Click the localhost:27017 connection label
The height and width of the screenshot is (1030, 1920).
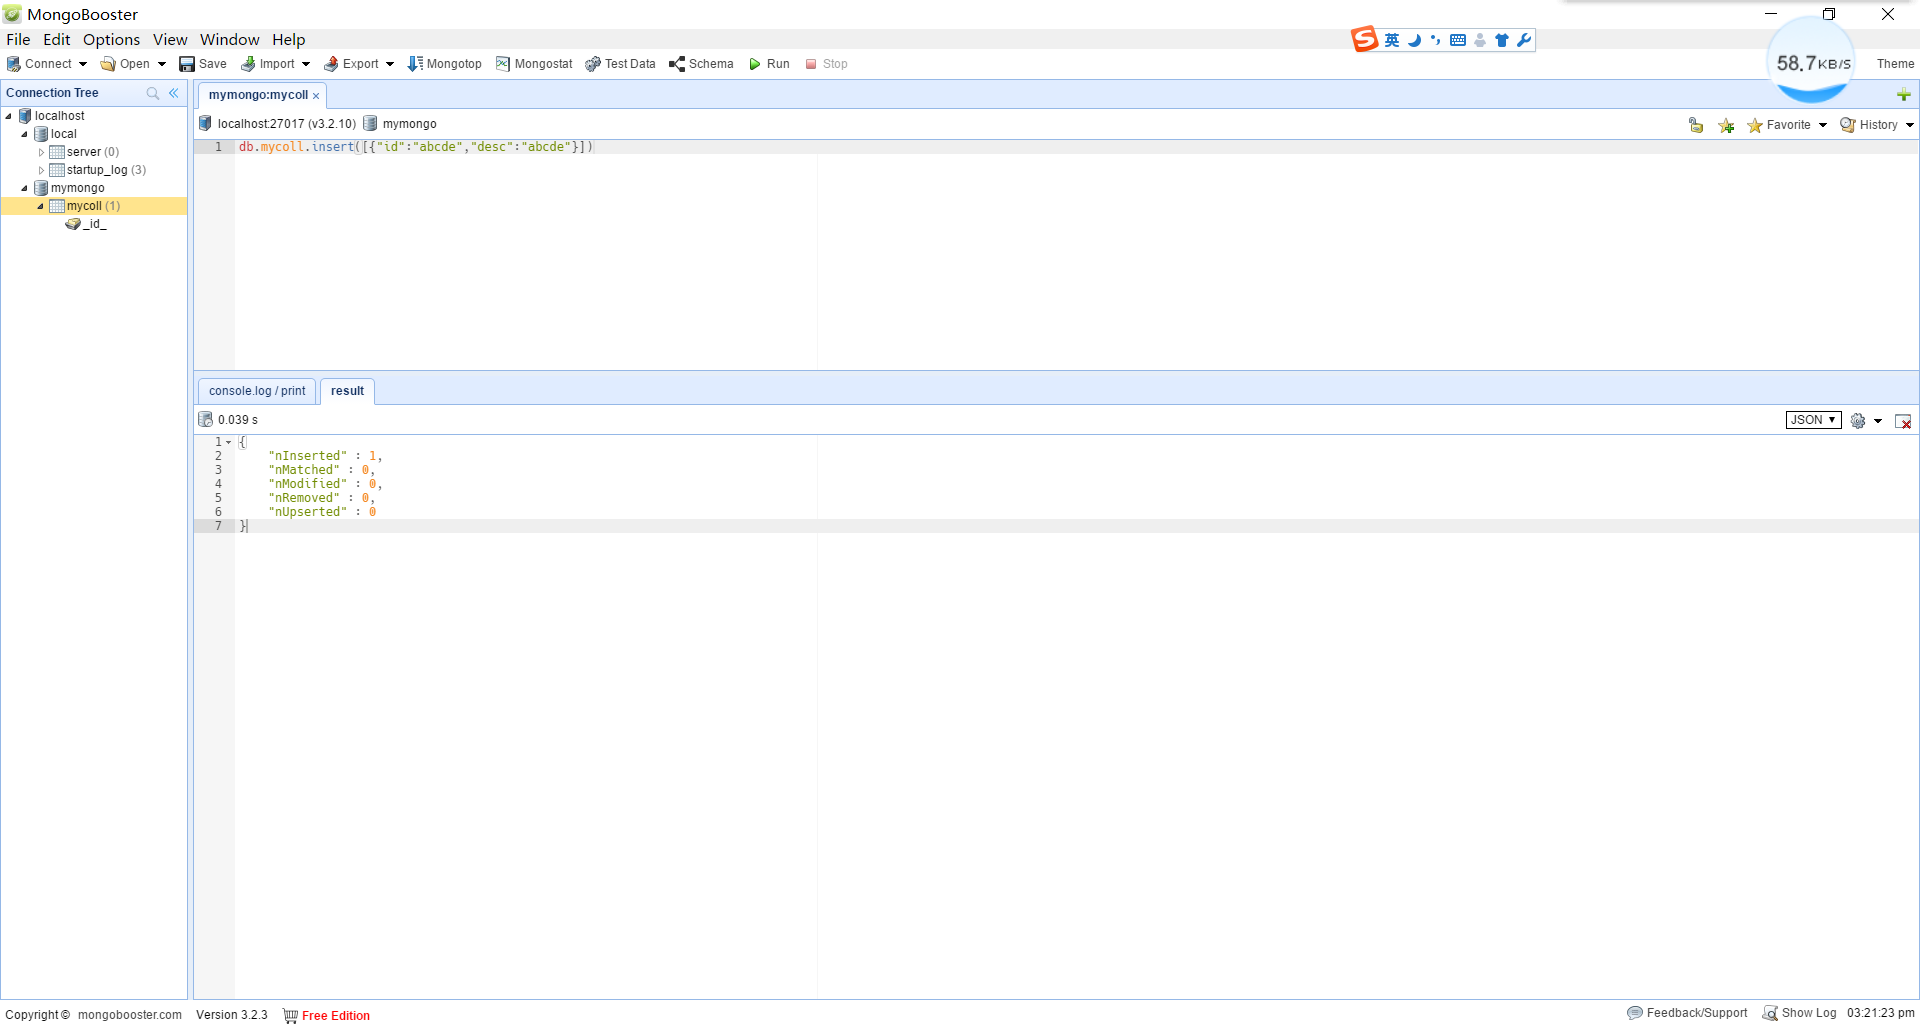click(286, 124)
